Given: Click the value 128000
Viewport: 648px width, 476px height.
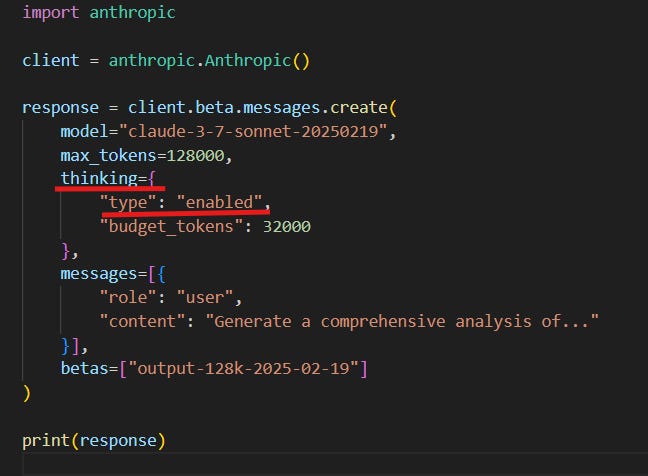Looking at the screenshot, I should (195, 156).
